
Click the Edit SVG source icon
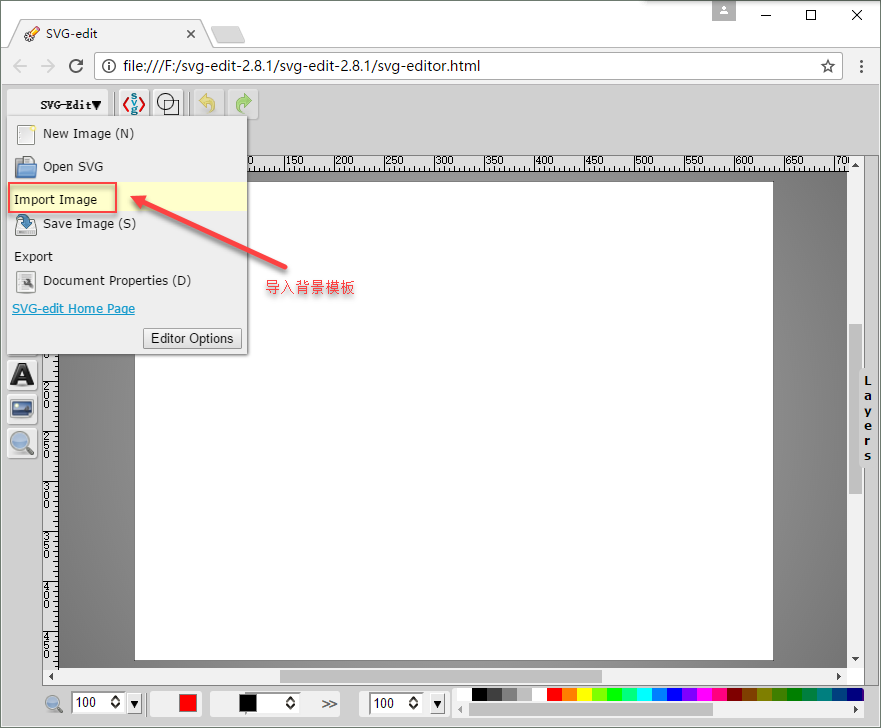click(134, 104)
